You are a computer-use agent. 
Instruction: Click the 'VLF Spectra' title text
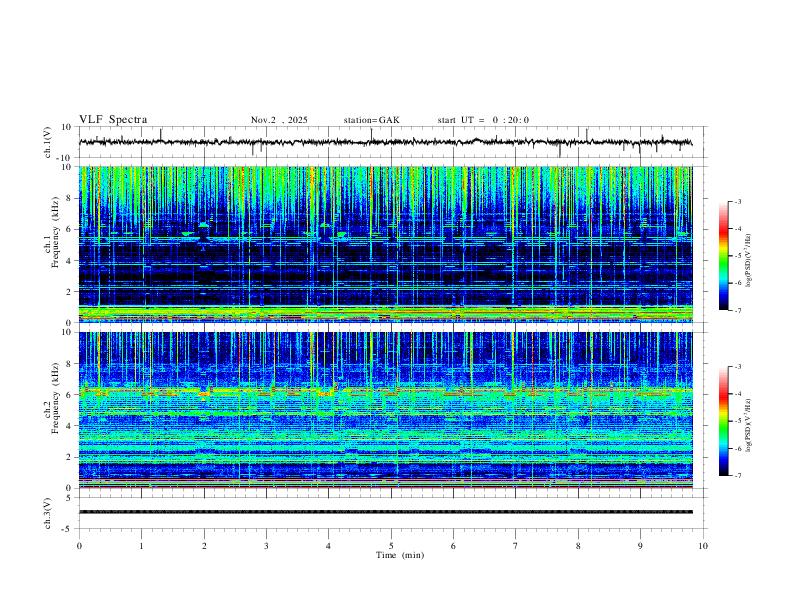tap(113, 120)
